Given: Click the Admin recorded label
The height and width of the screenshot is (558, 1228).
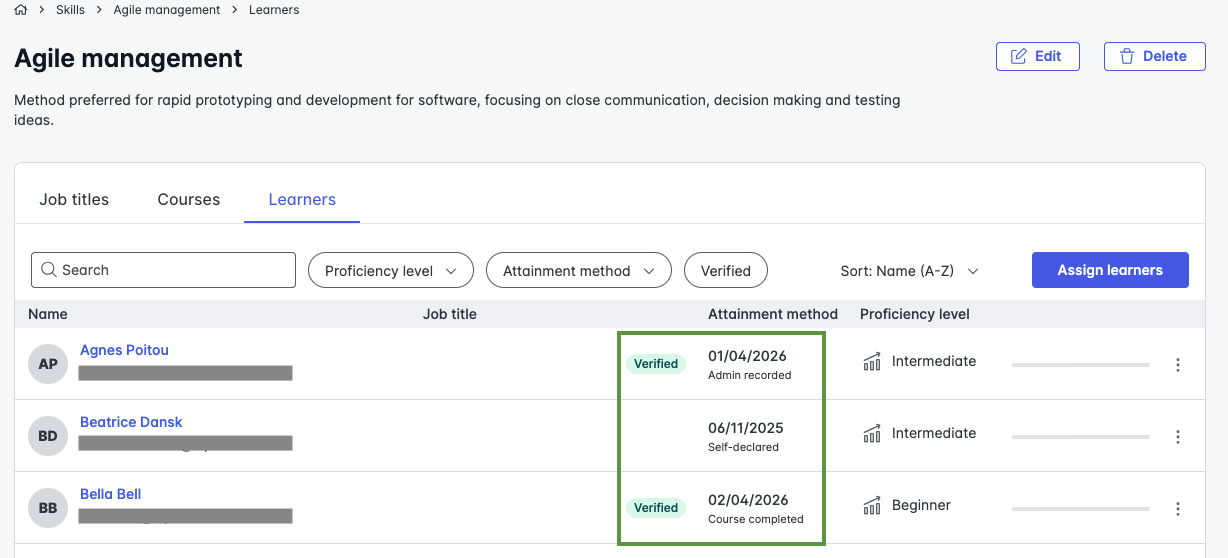Looking at the screenshot, I should click(750, 376).
